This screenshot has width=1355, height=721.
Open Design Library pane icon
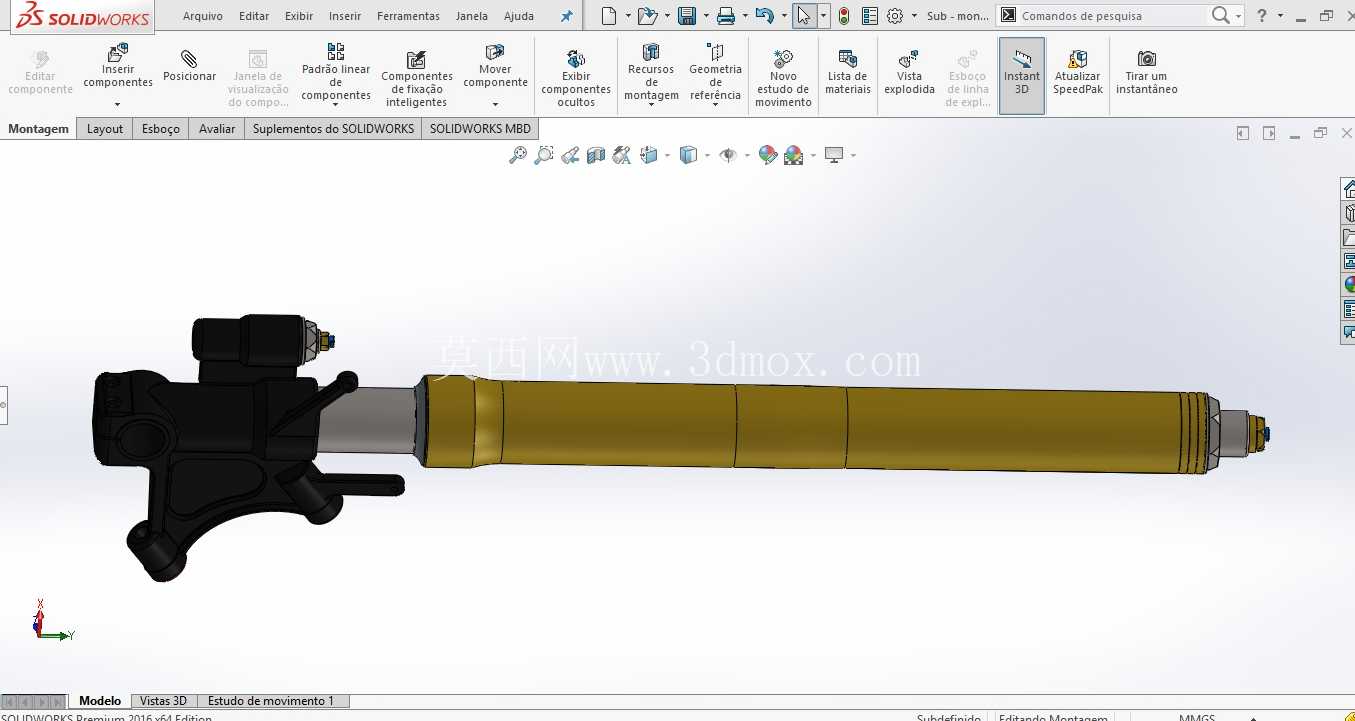(1348, 213)
